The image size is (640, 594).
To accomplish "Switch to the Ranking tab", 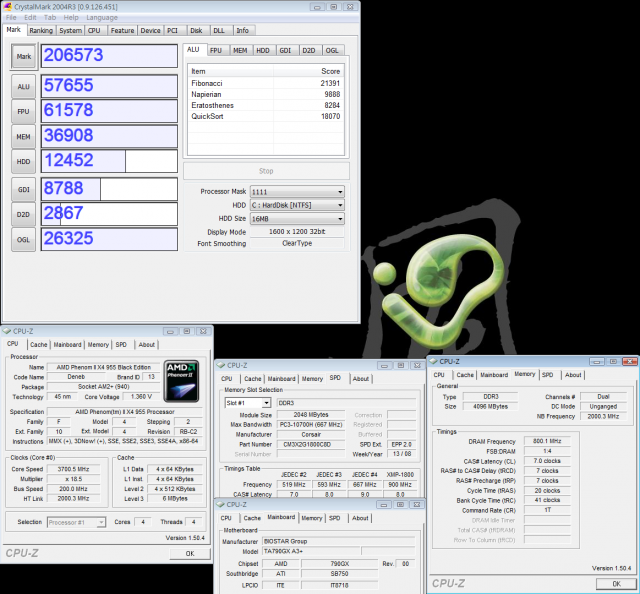I will coord(41,31).
